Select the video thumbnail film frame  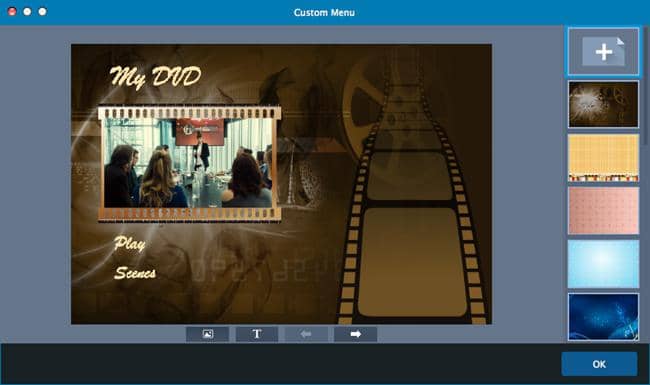coord(189,163)
